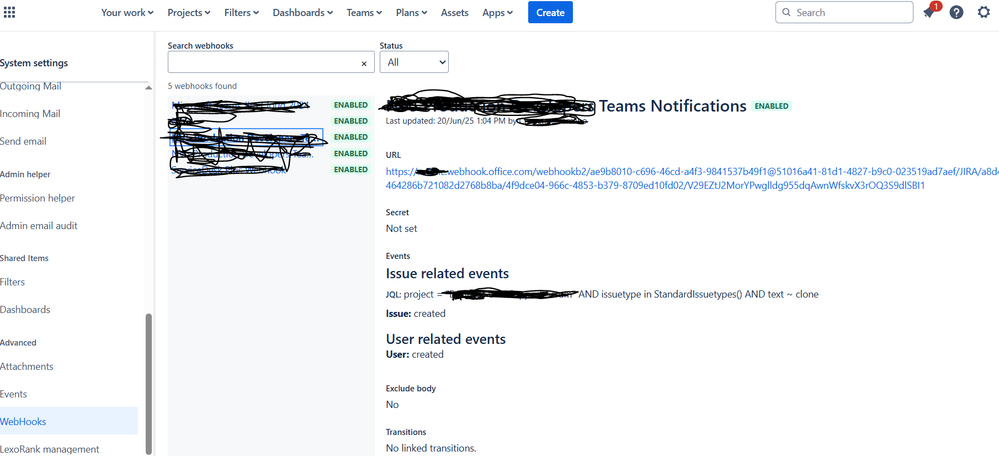This screenshot has height=456, width=999.
Task: Clear the webhook search with the x icon
Action: click(x=364, y=64)
